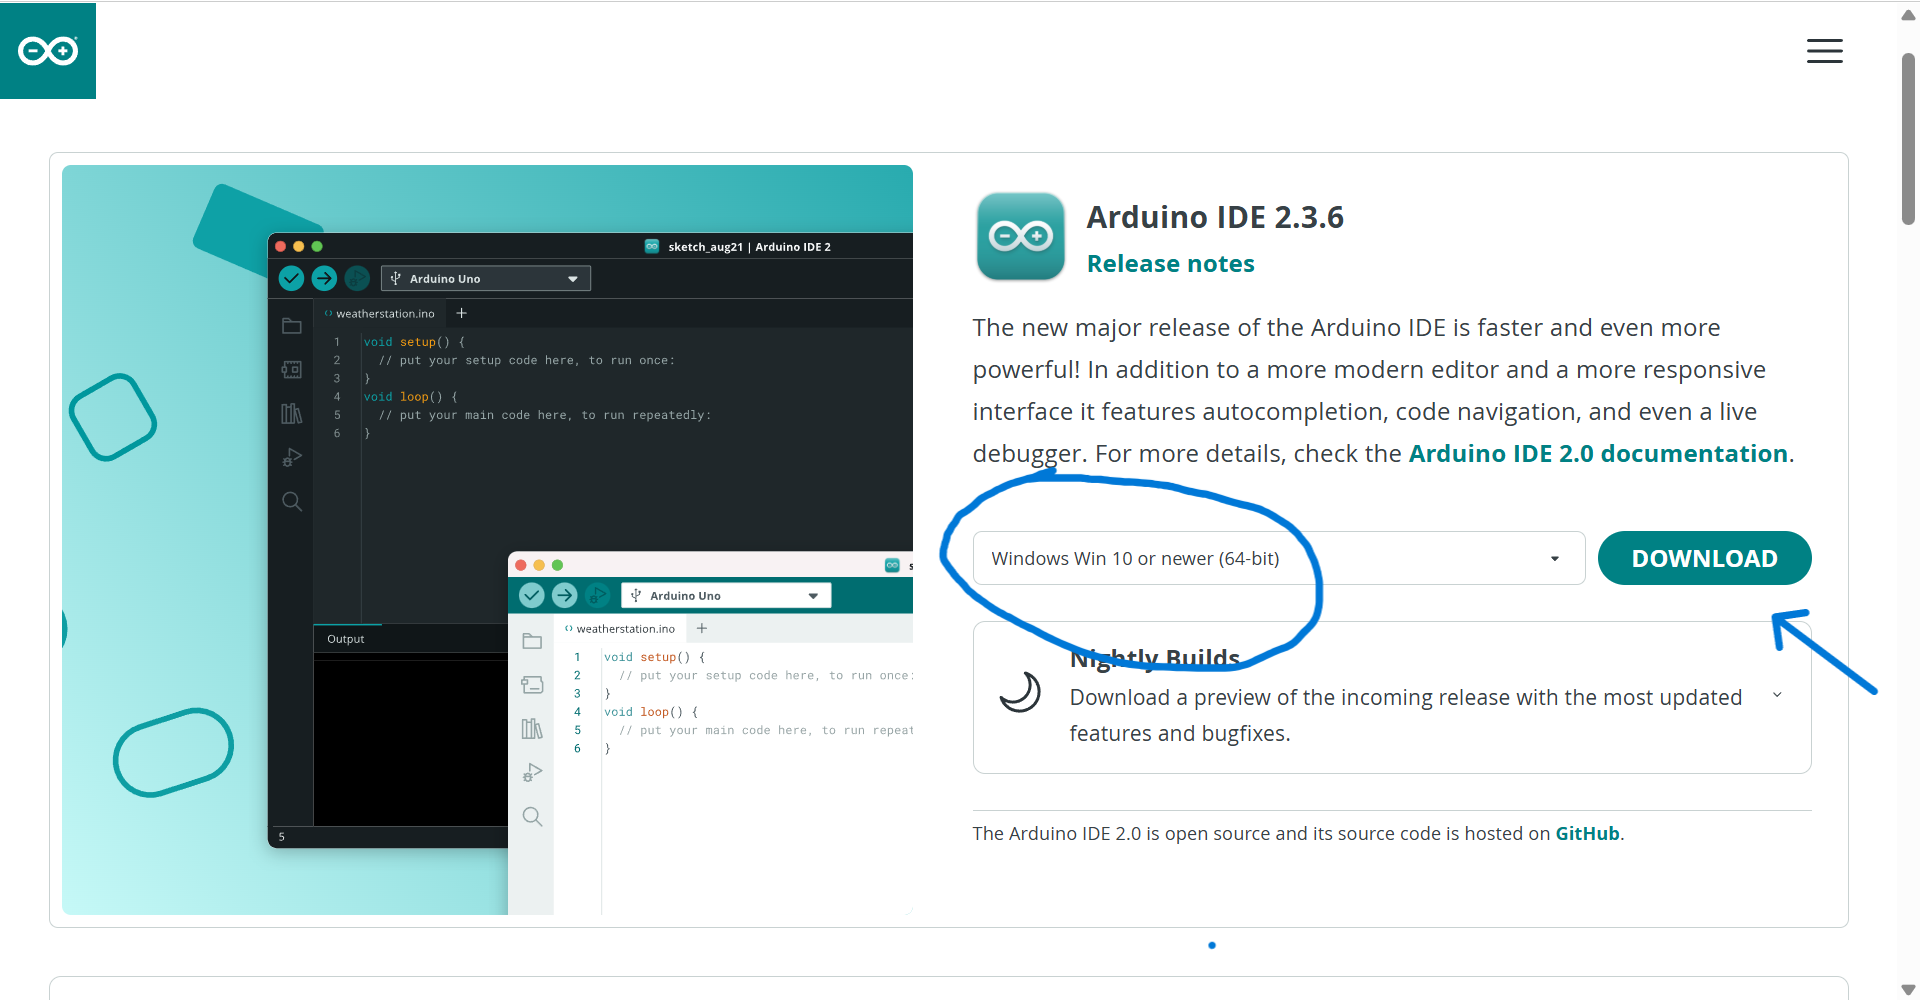Click the Boards Manager icon in light IDE sidebar

pyautogui.click(x=532, y=685)
